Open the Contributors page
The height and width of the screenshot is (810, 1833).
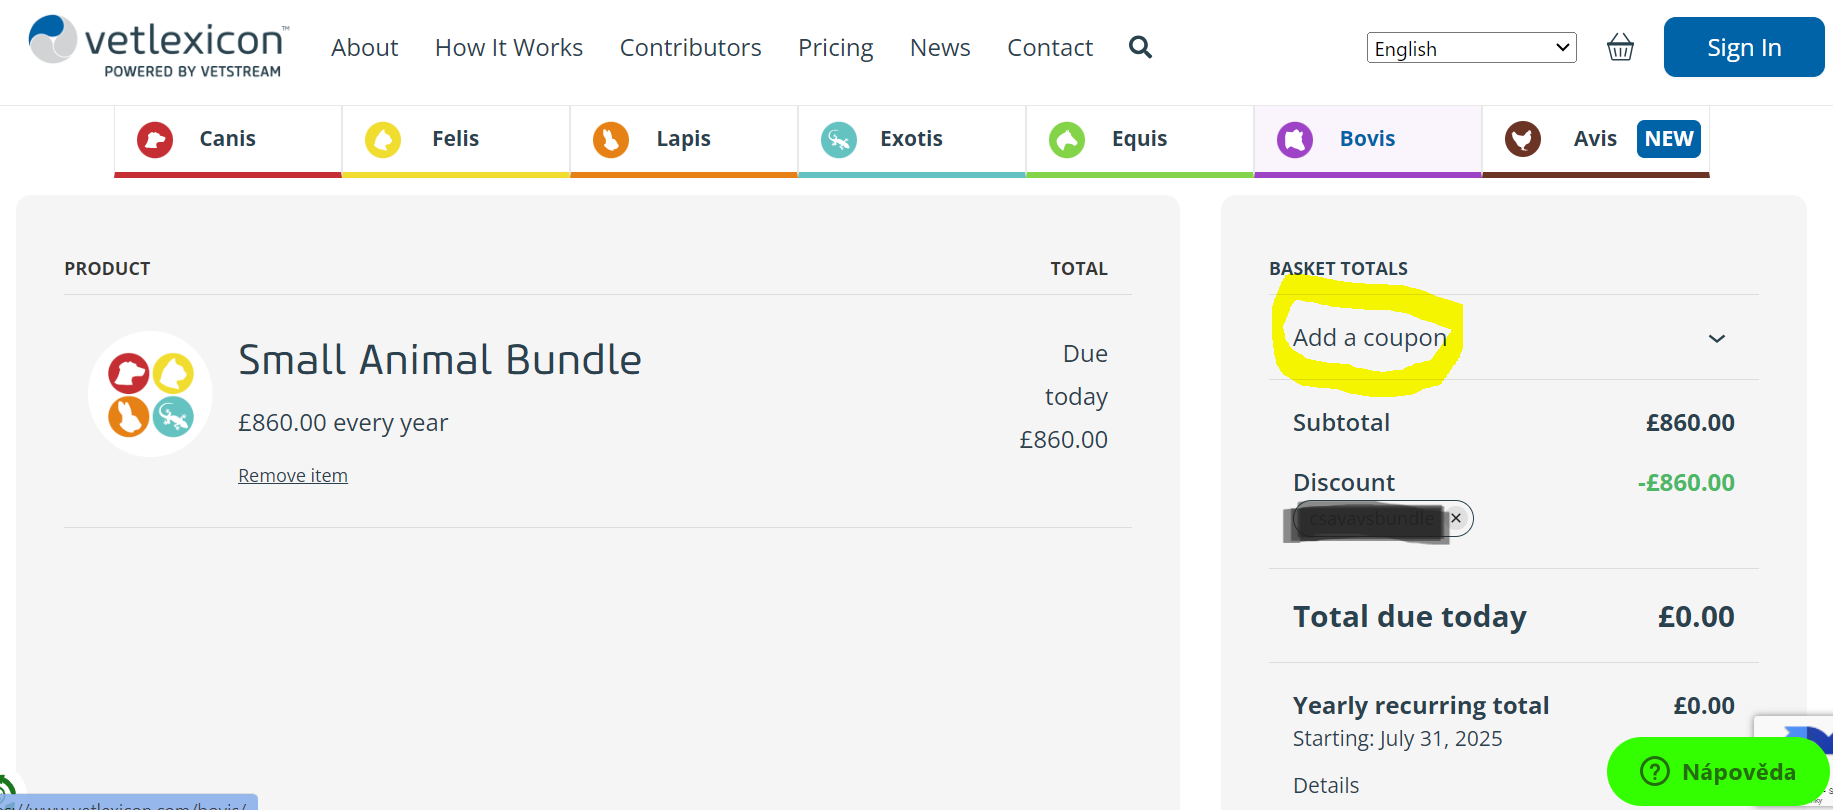point(690,47)
